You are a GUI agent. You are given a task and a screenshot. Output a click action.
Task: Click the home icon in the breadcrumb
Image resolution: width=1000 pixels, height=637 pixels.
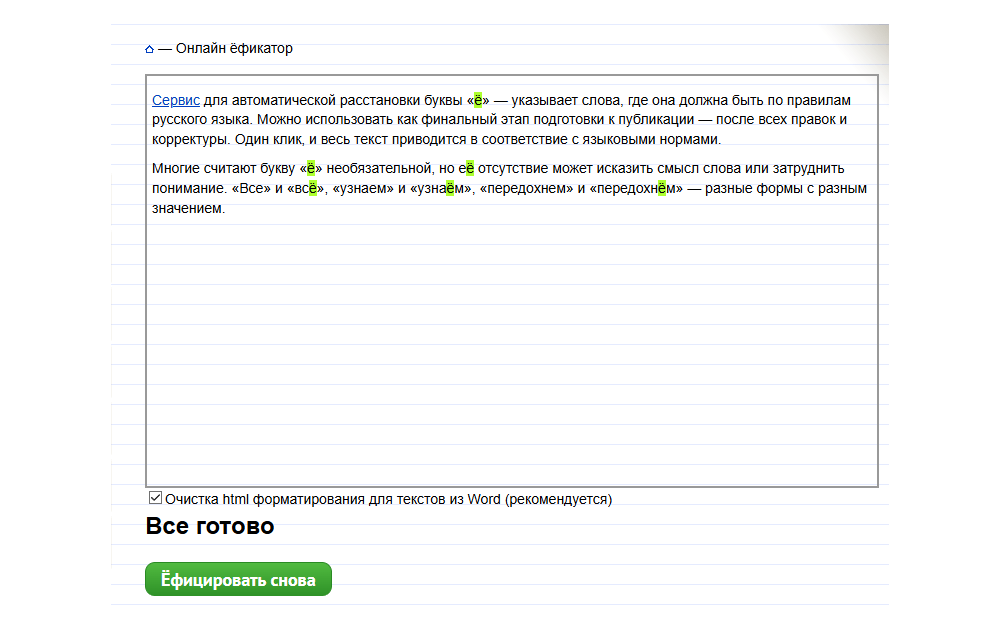[149, 49]
